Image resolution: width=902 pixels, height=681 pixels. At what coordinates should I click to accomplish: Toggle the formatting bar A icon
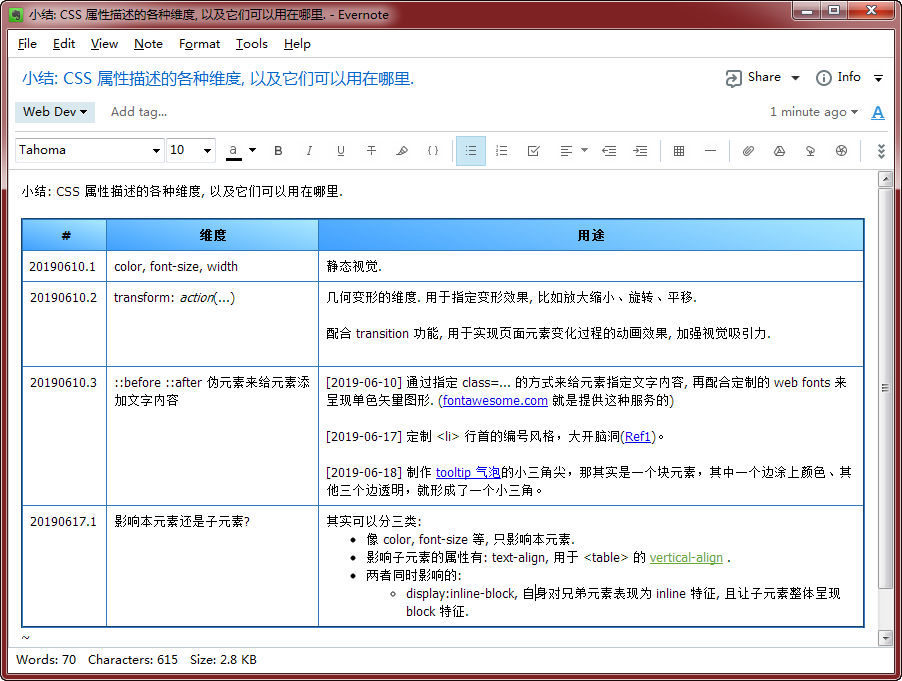pos(878,112)
